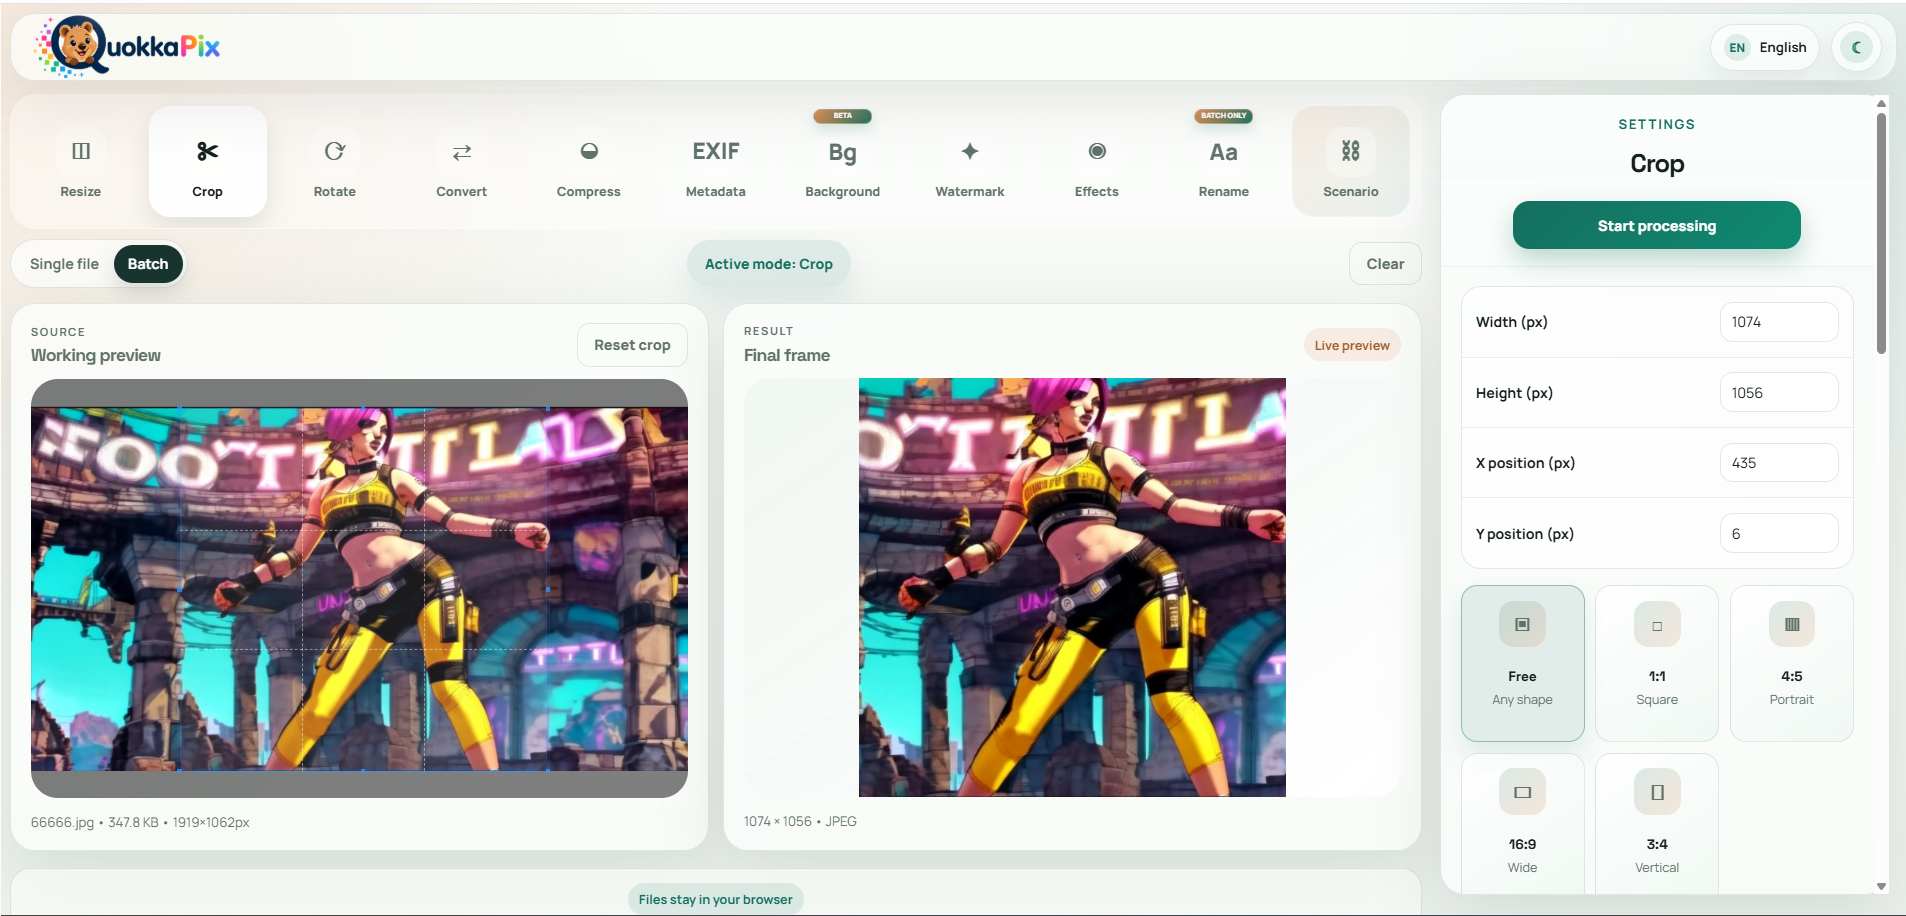The height and width of the screenshot is (916, 1906).
Task: Click the 1074 × 1056 • JPEG text
Action: point(800,821)
